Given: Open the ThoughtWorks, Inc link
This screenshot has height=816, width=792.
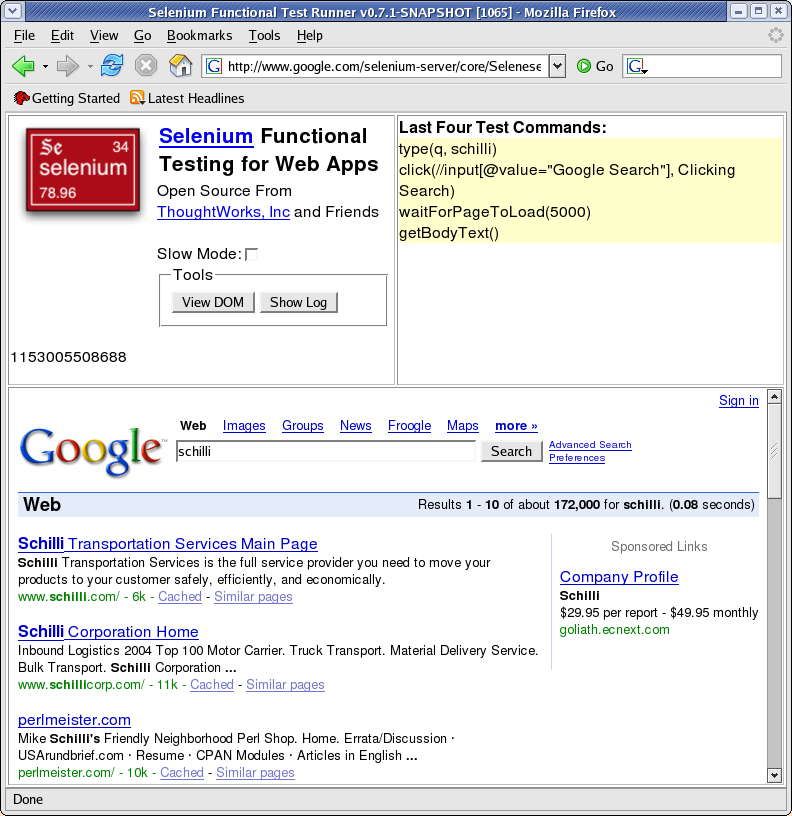Looking at the screenshot, I should (x=223, y=212).
